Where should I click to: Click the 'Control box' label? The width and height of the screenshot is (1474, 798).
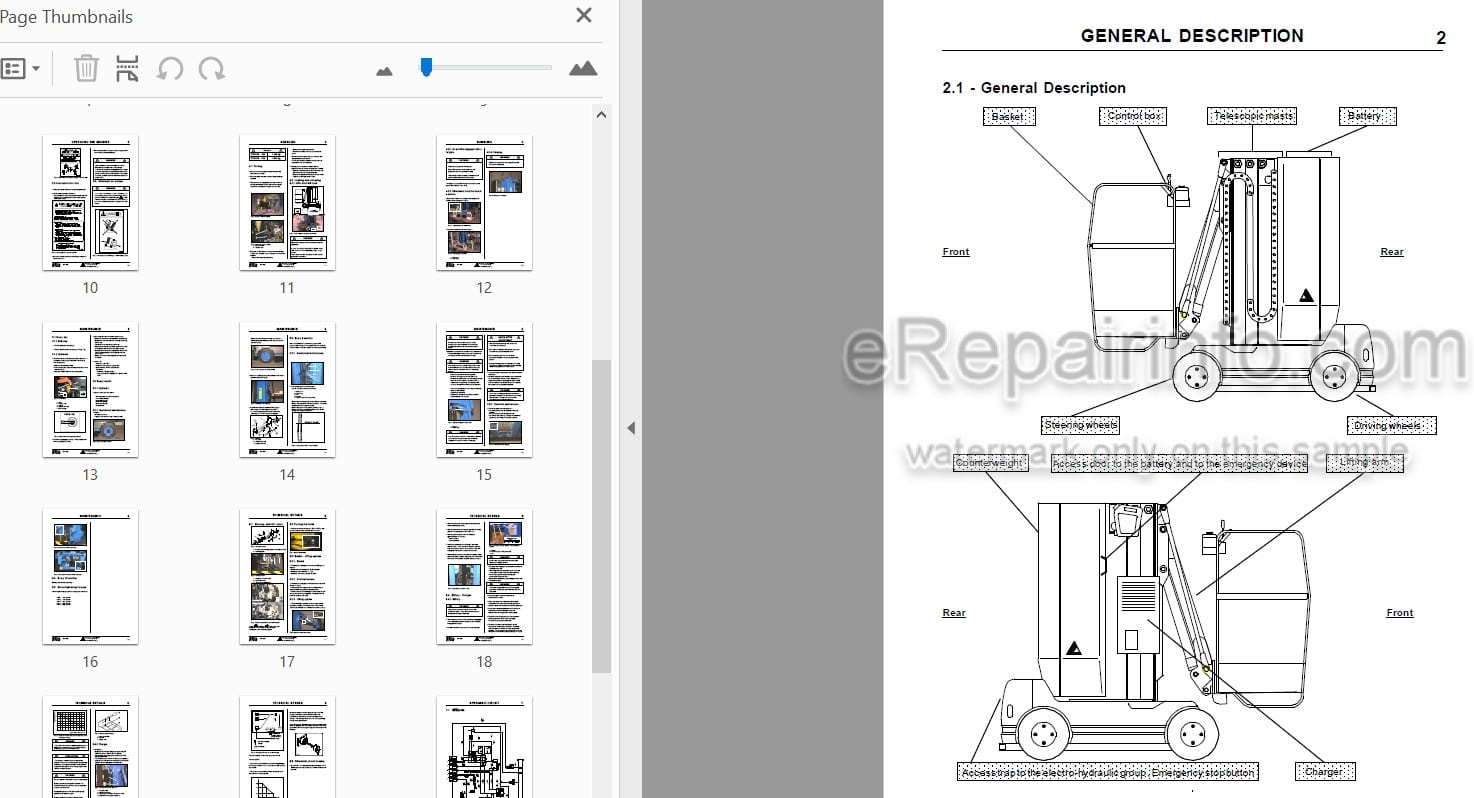pyautogui.click(x=1135, y=116)
